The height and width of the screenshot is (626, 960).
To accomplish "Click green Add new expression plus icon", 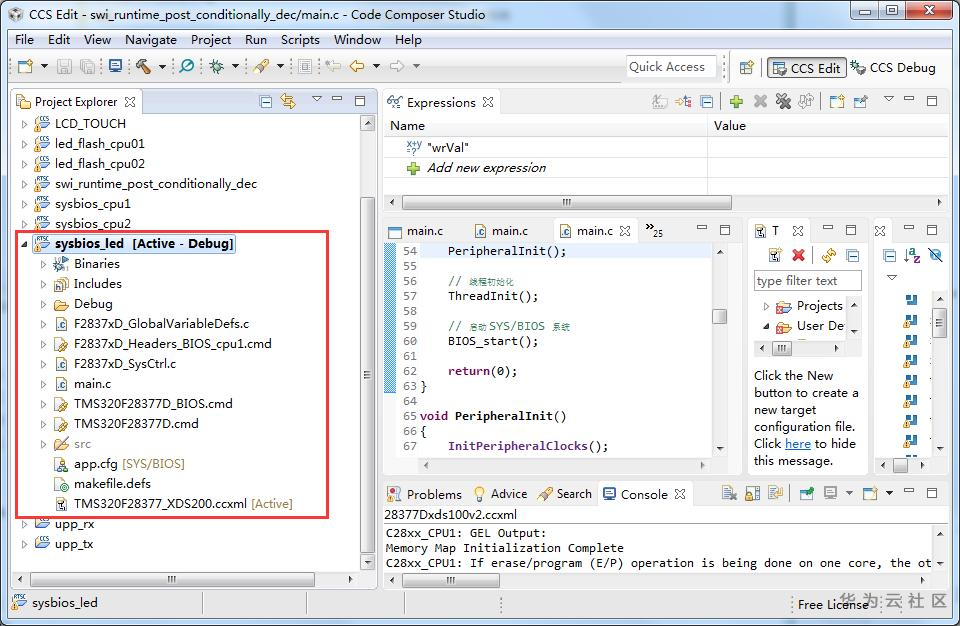I will click(737, 102).
